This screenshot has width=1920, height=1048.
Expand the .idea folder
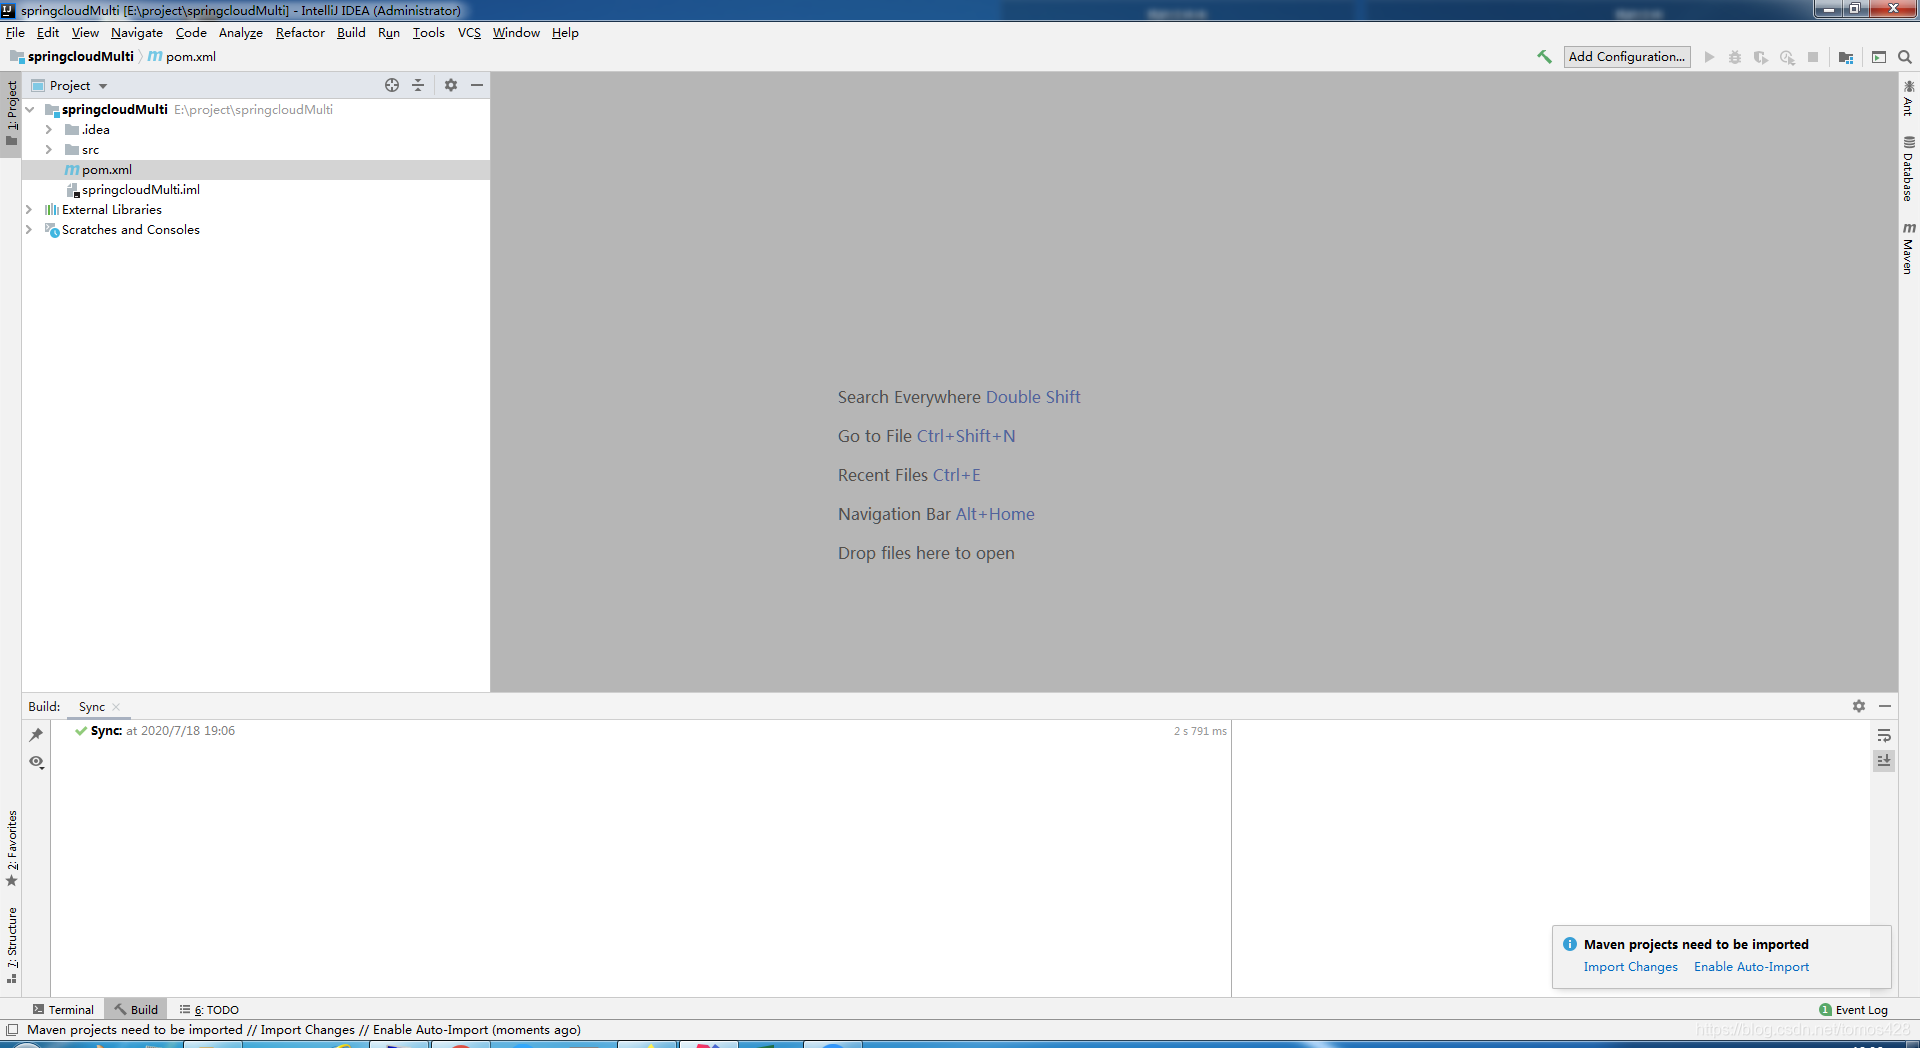pyautogui.click(x=48, y=130)
